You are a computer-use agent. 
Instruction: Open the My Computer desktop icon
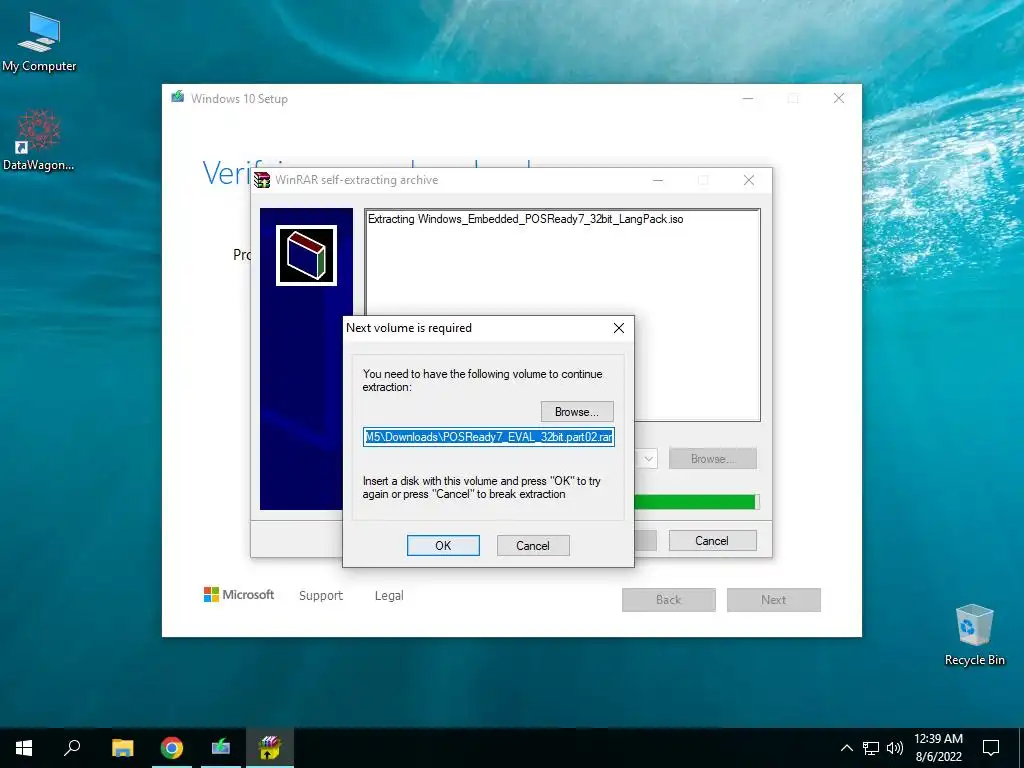coord(39,42)
